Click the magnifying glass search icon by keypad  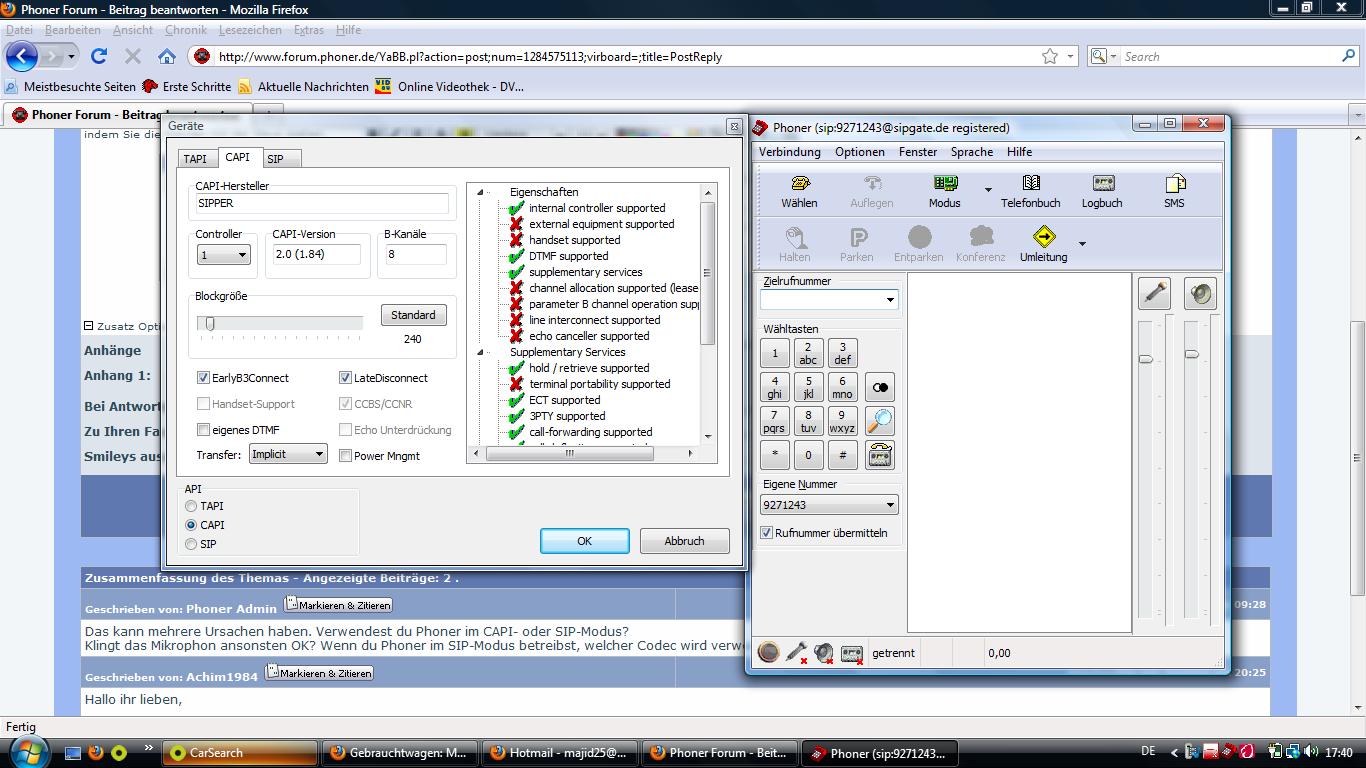point(880,421)
